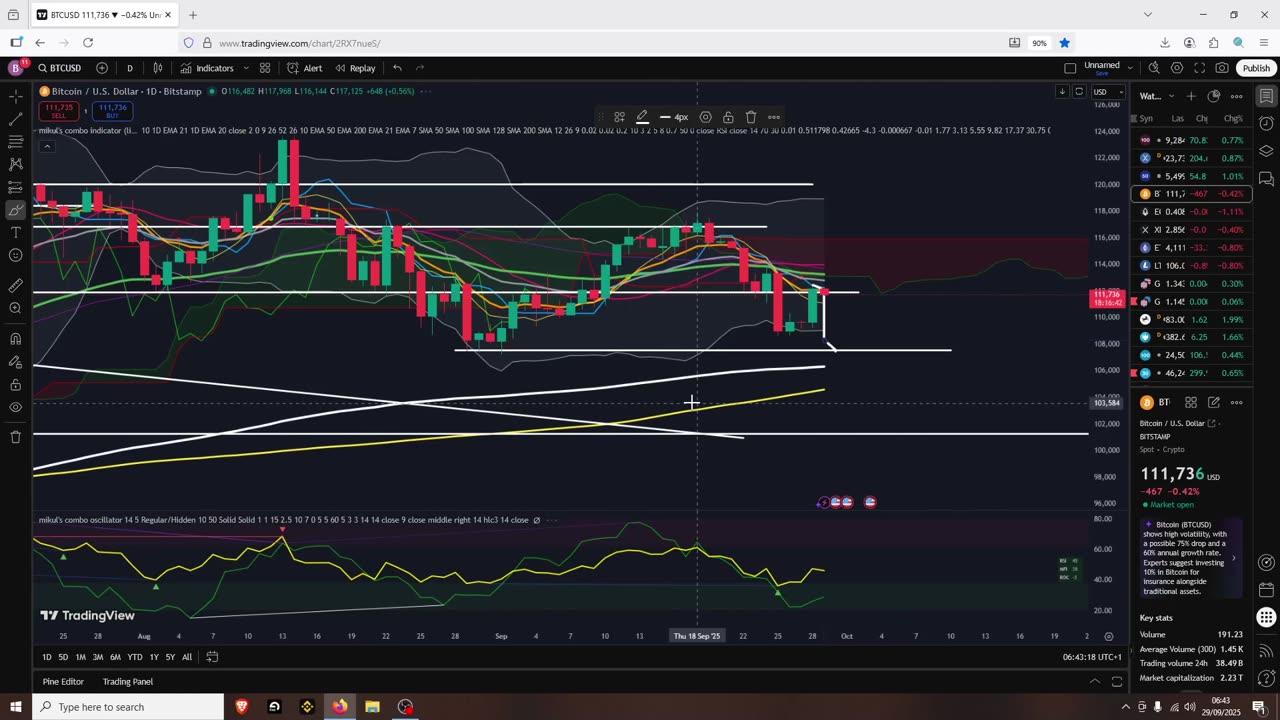Select the crosshair cursor tool

pyautogui.click(x=15, y=96)
